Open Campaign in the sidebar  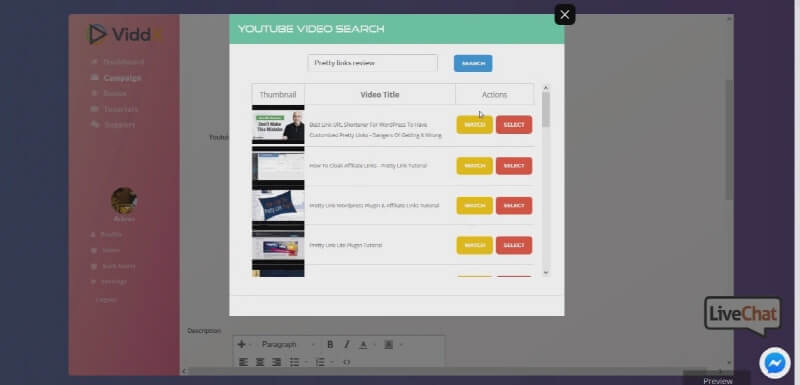click(x=122, y=78)
